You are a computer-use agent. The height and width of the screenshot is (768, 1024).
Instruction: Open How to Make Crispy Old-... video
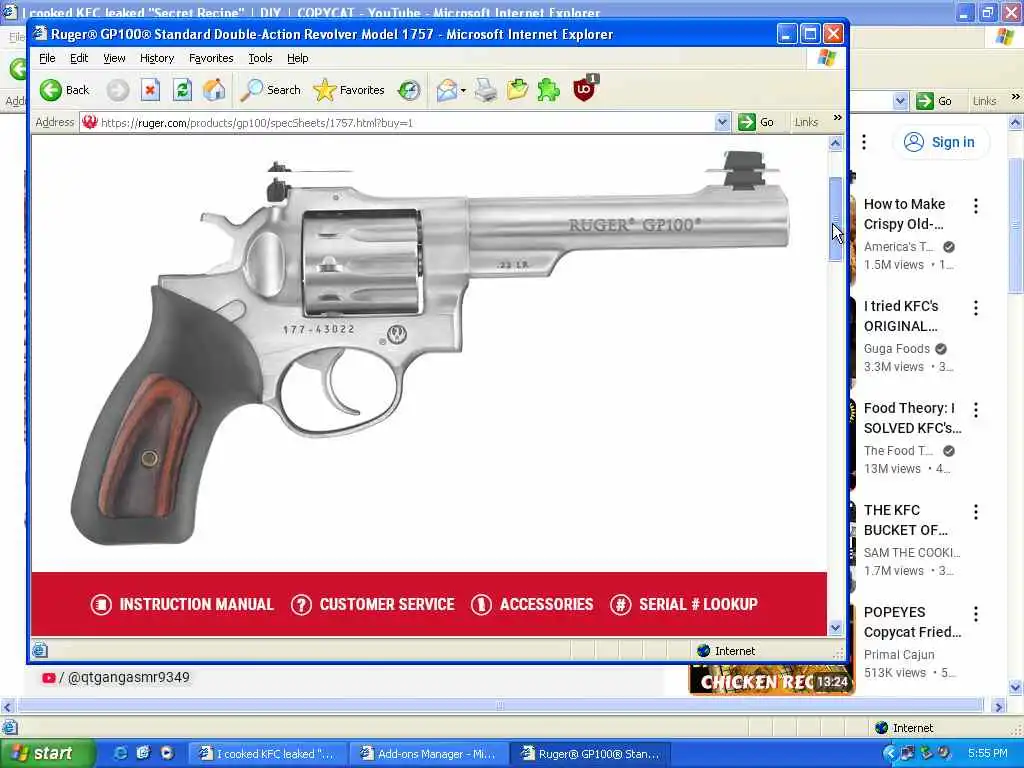904,214
